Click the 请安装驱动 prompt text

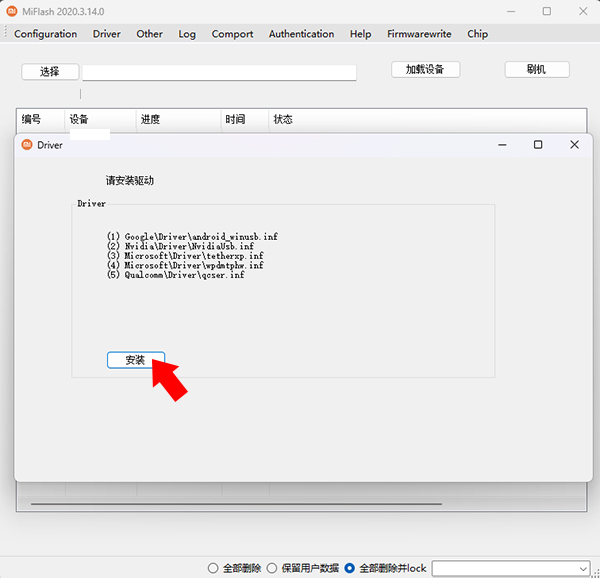130,180
